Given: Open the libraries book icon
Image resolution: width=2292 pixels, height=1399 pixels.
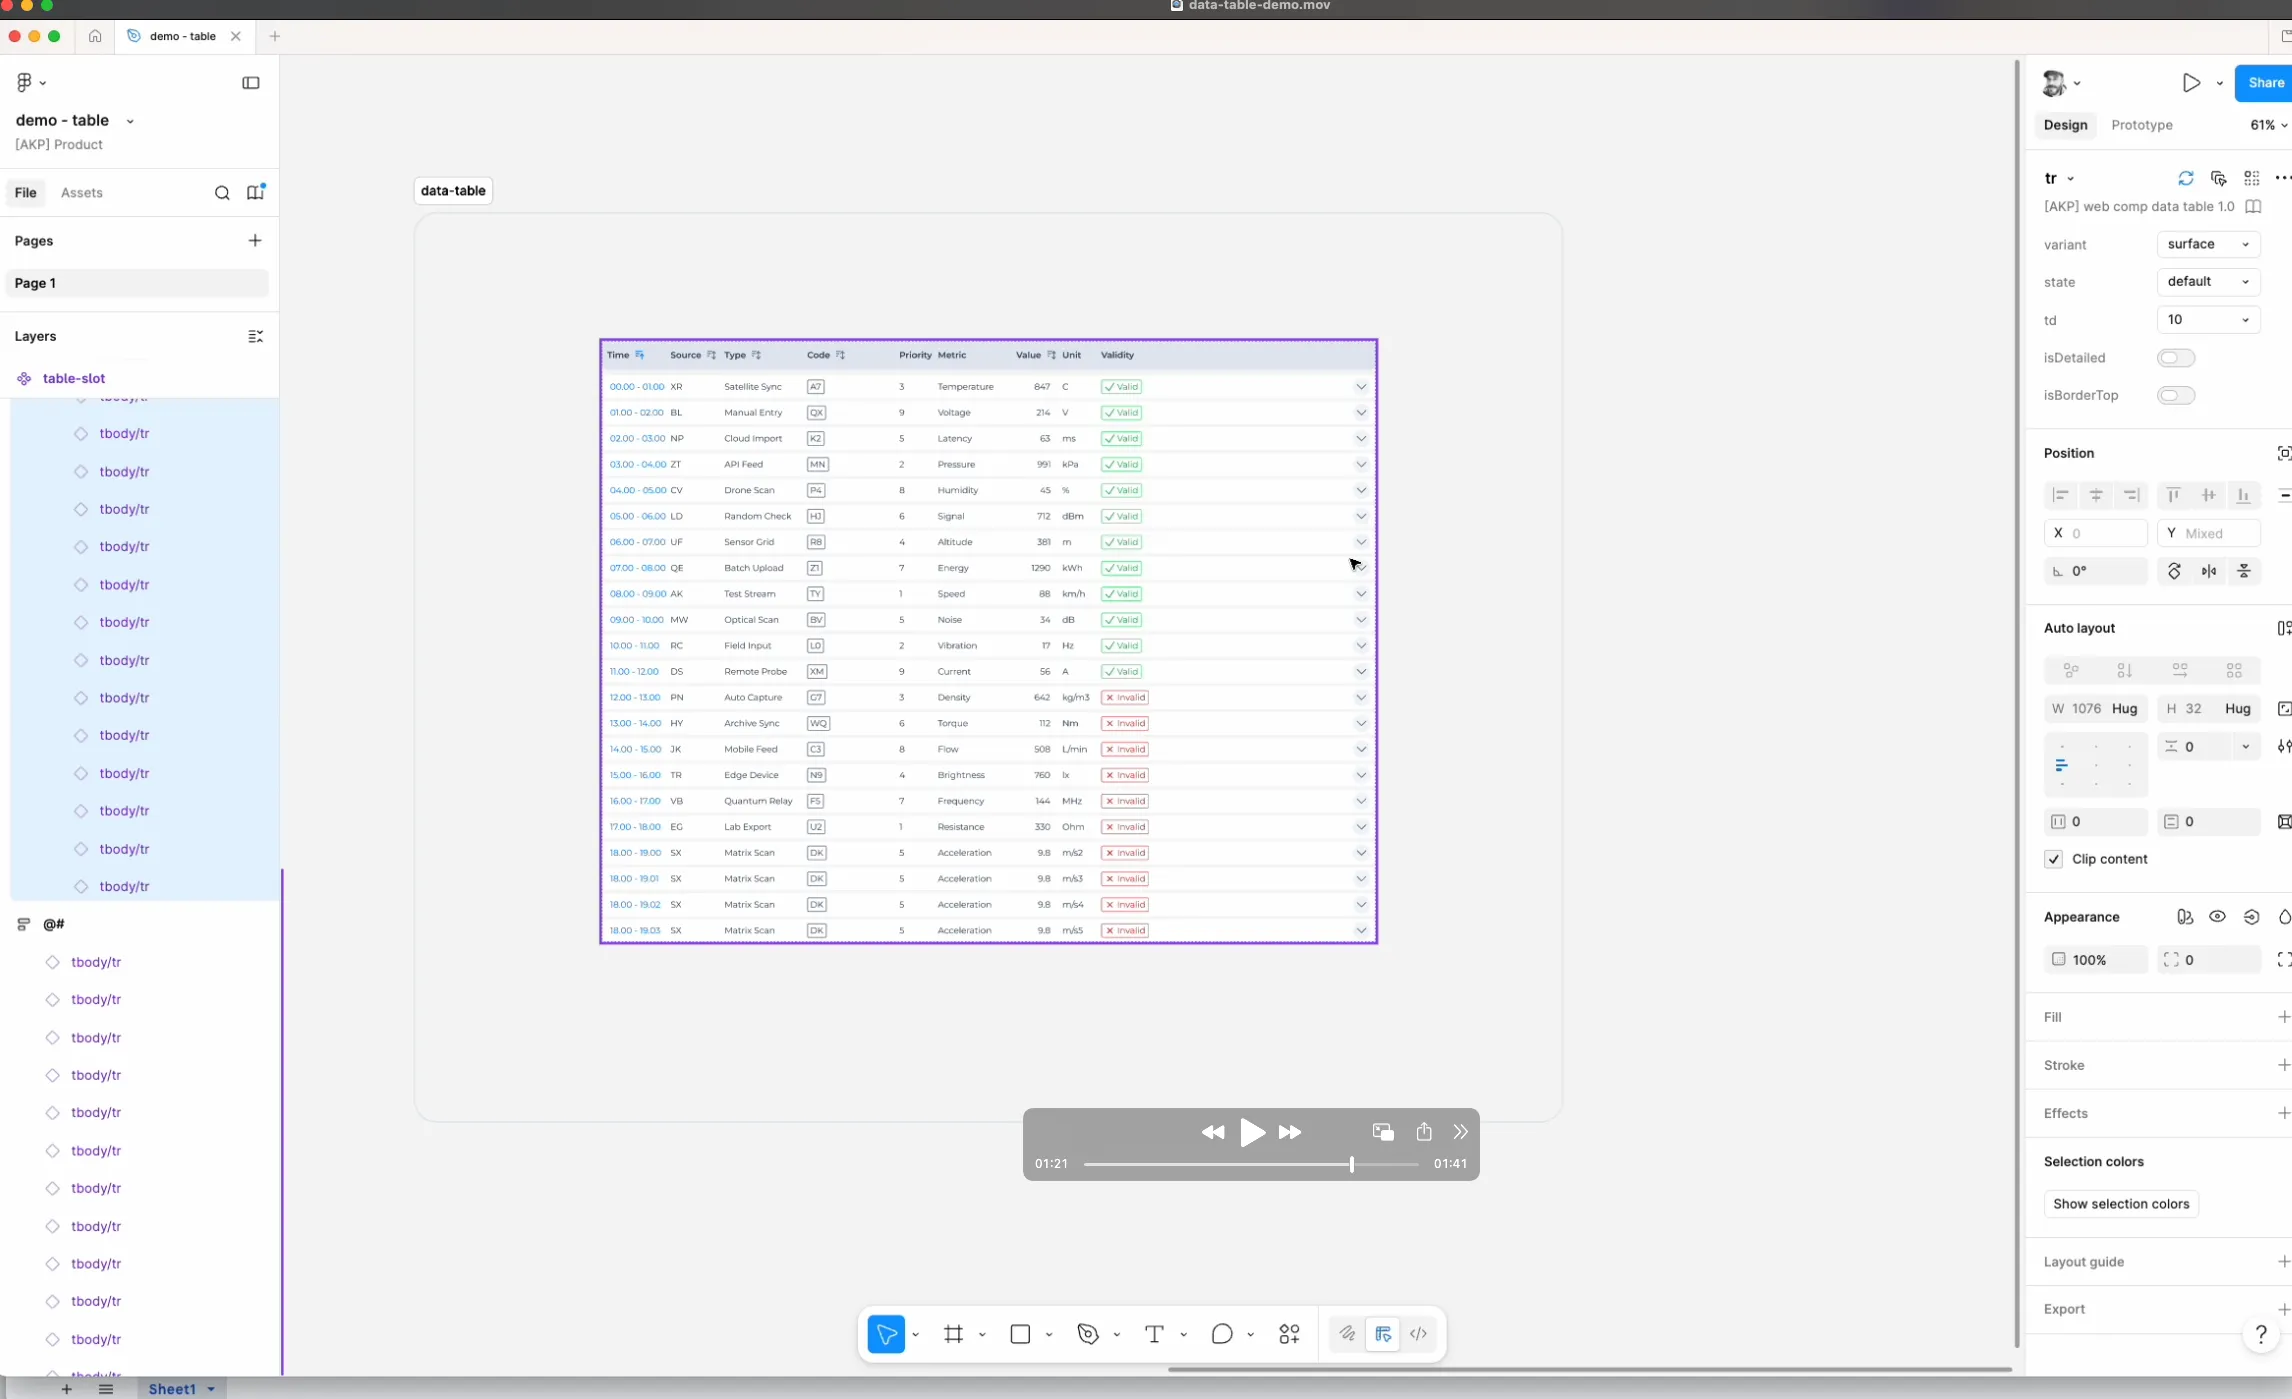Looking at the screenshot, I should pos(255,192).
